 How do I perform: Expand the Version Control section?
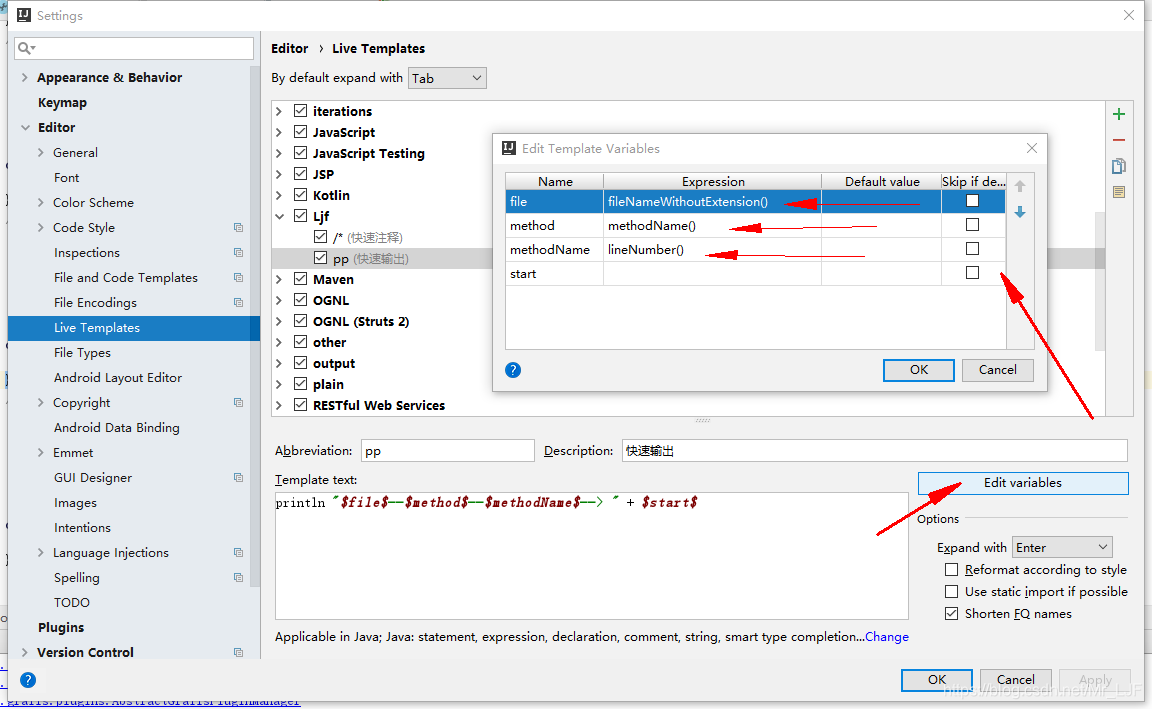point(25,652)
